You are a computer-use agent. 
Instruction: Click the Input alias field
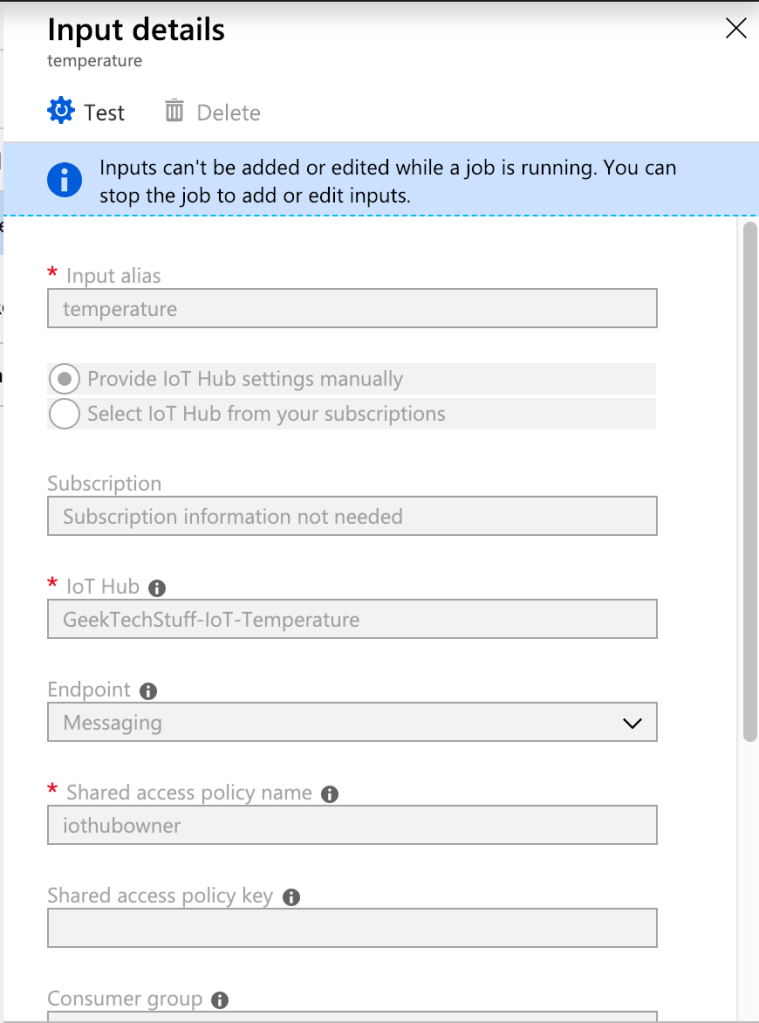(x=352, y=308)
